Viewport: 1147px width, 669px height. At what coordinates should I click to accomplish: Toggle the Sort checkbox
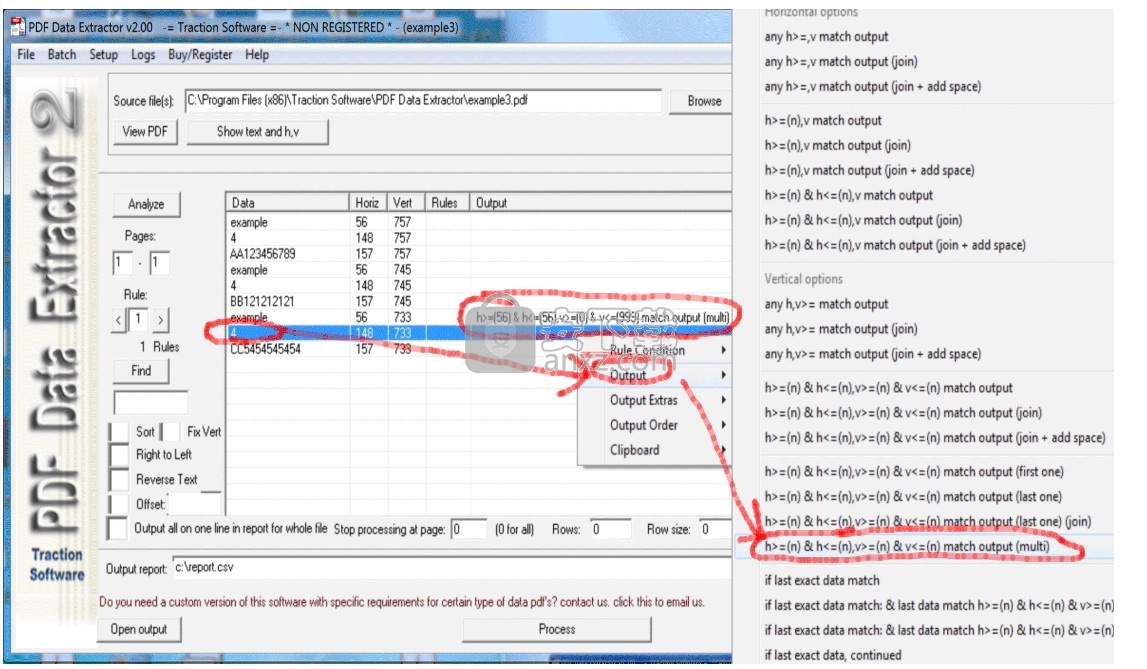point(119,432)
